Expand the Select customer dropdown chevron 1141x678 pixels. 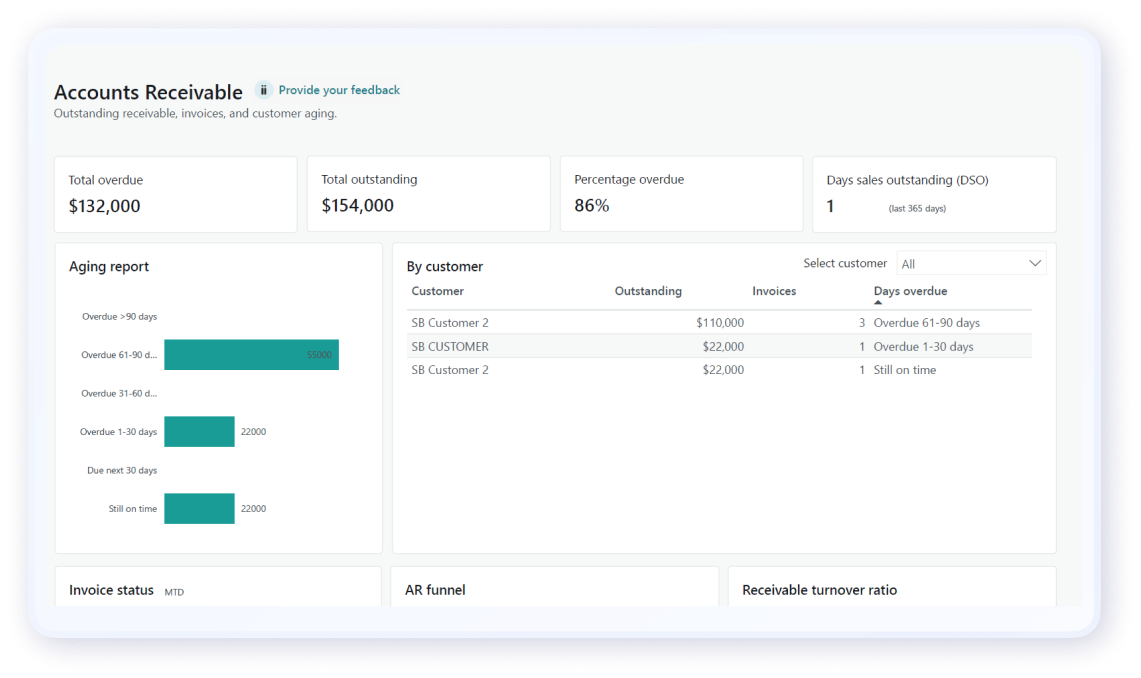click(x=1035, y=263)
